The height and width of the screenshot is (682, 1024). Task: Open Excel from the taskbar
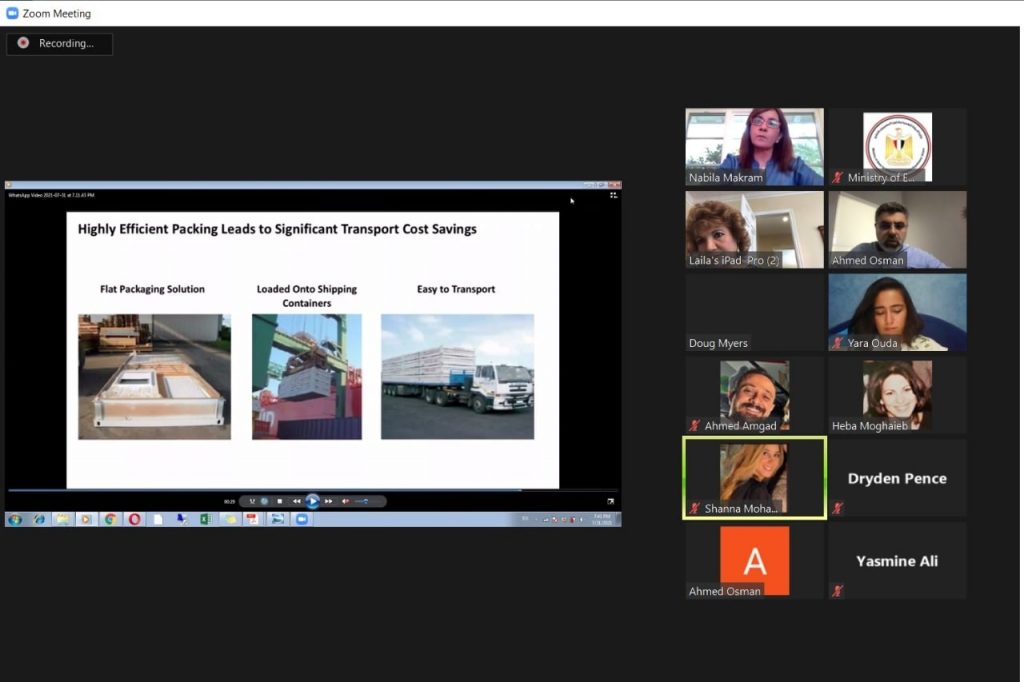(x=205, y=519)
